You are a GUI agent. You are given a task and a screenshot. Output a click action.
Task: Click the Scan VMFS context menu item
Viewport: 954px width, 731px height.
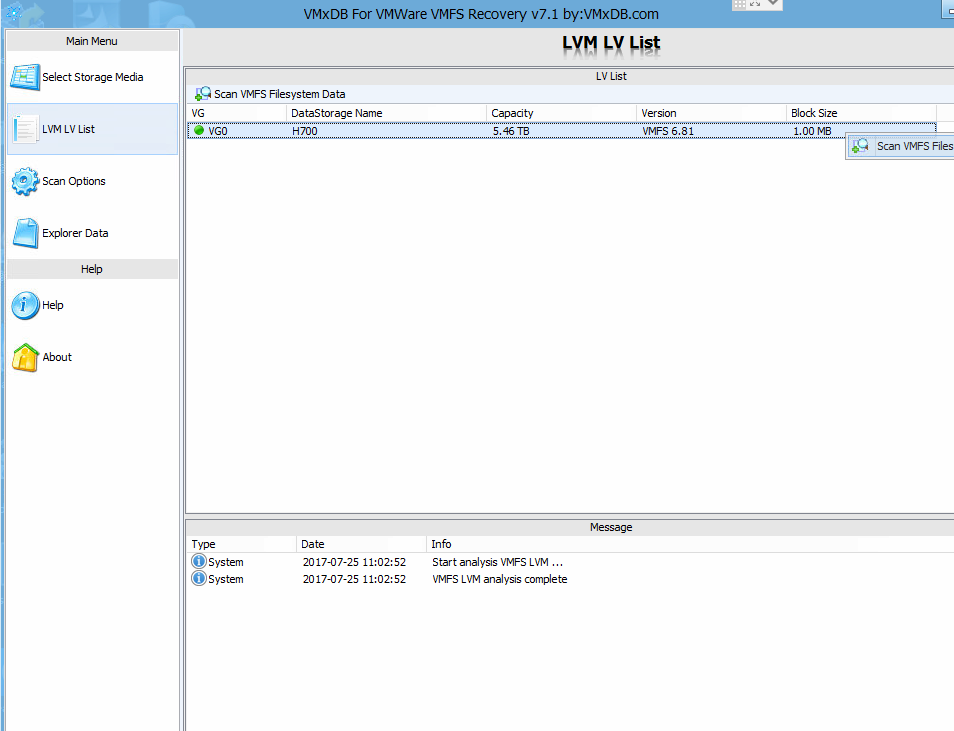900,146
